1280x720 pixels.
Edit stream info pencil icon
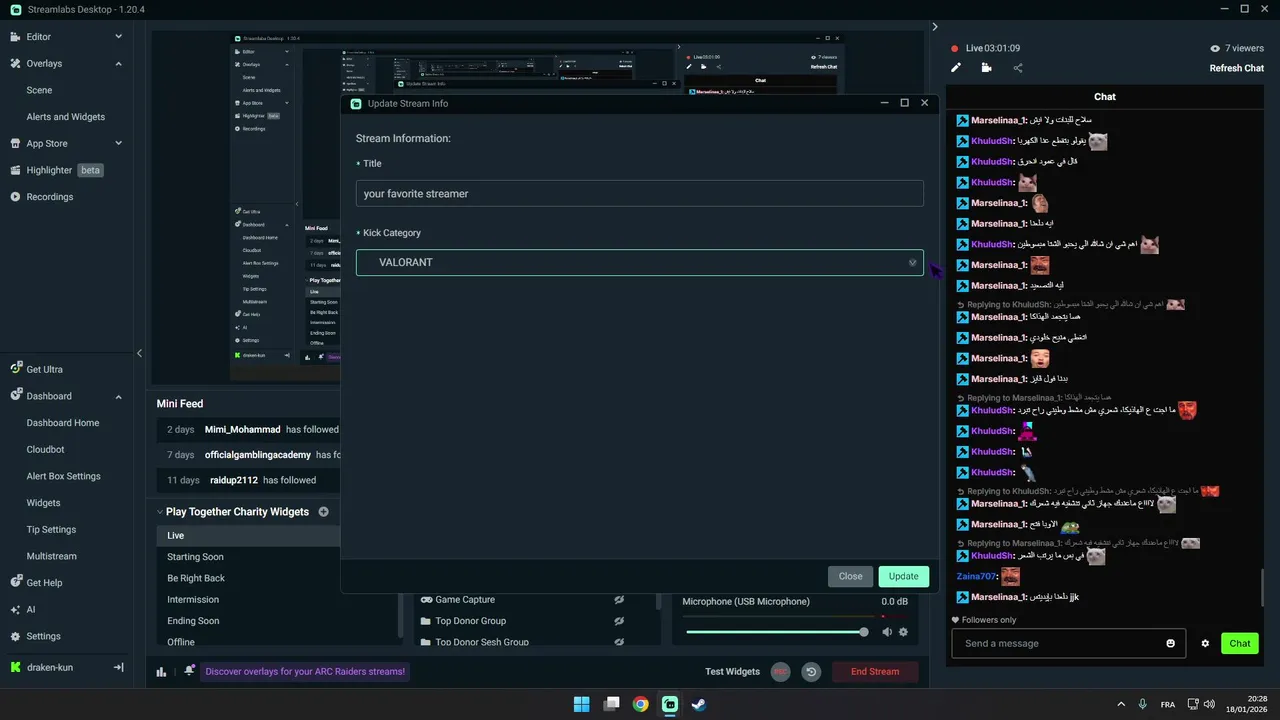956,68
